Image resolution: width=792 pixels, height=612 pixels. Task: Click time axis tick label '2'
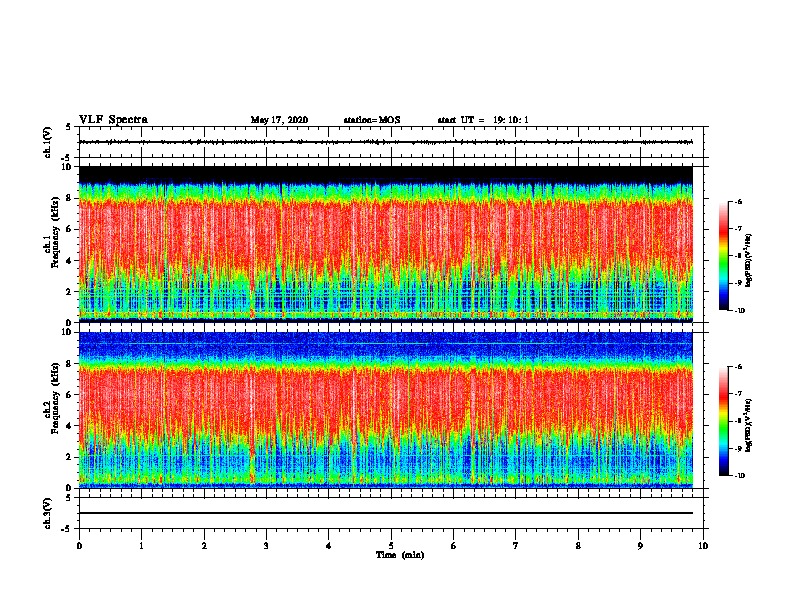204,546
